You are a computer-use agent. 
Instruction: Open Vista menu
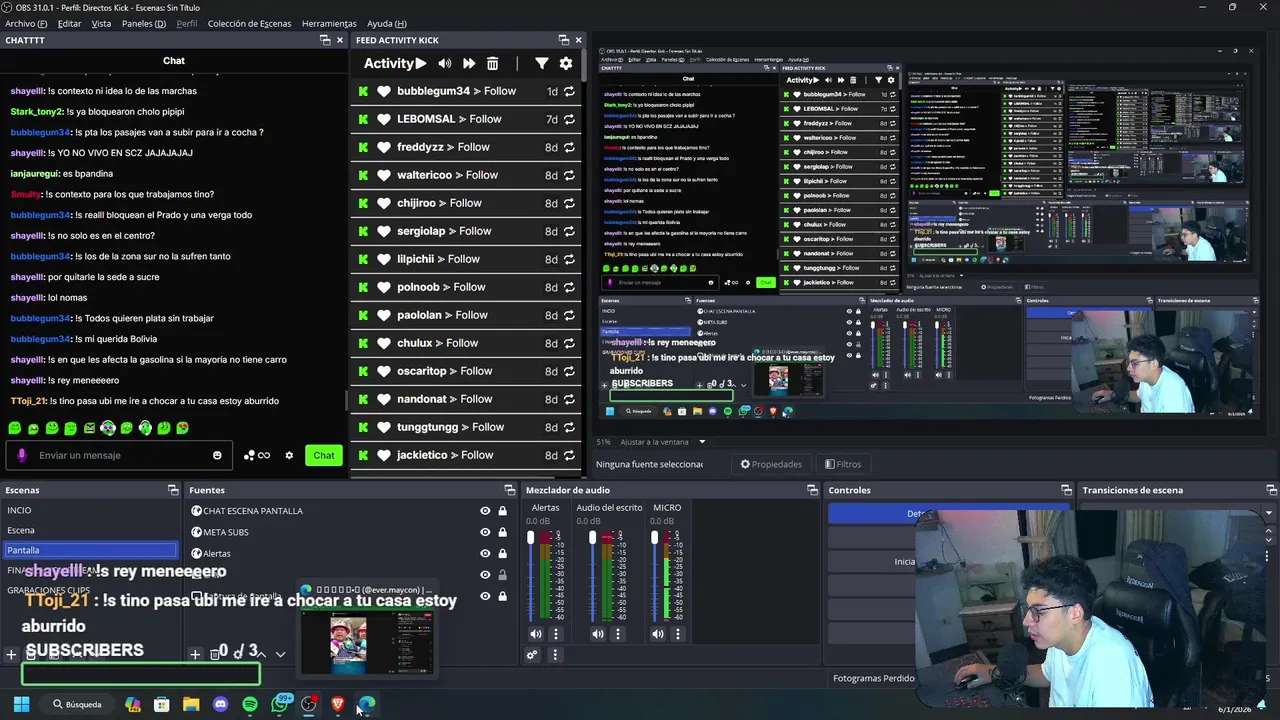(x=101, y=23)
